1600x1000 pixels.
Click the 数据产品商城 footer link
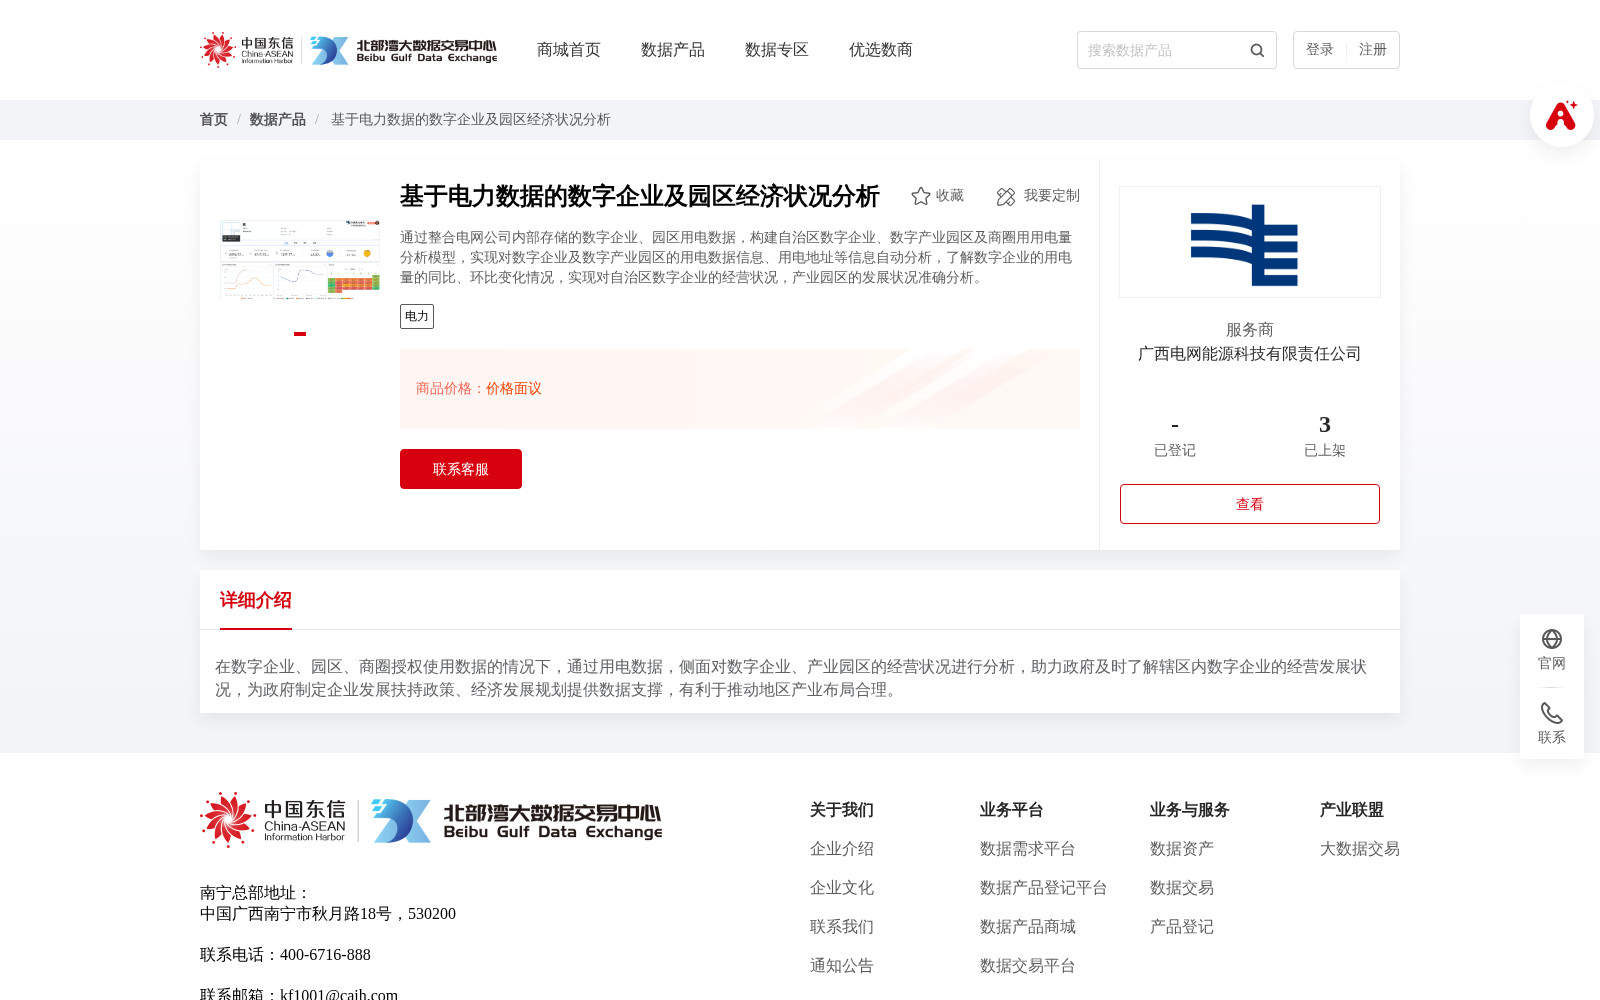coord(1028,927)
